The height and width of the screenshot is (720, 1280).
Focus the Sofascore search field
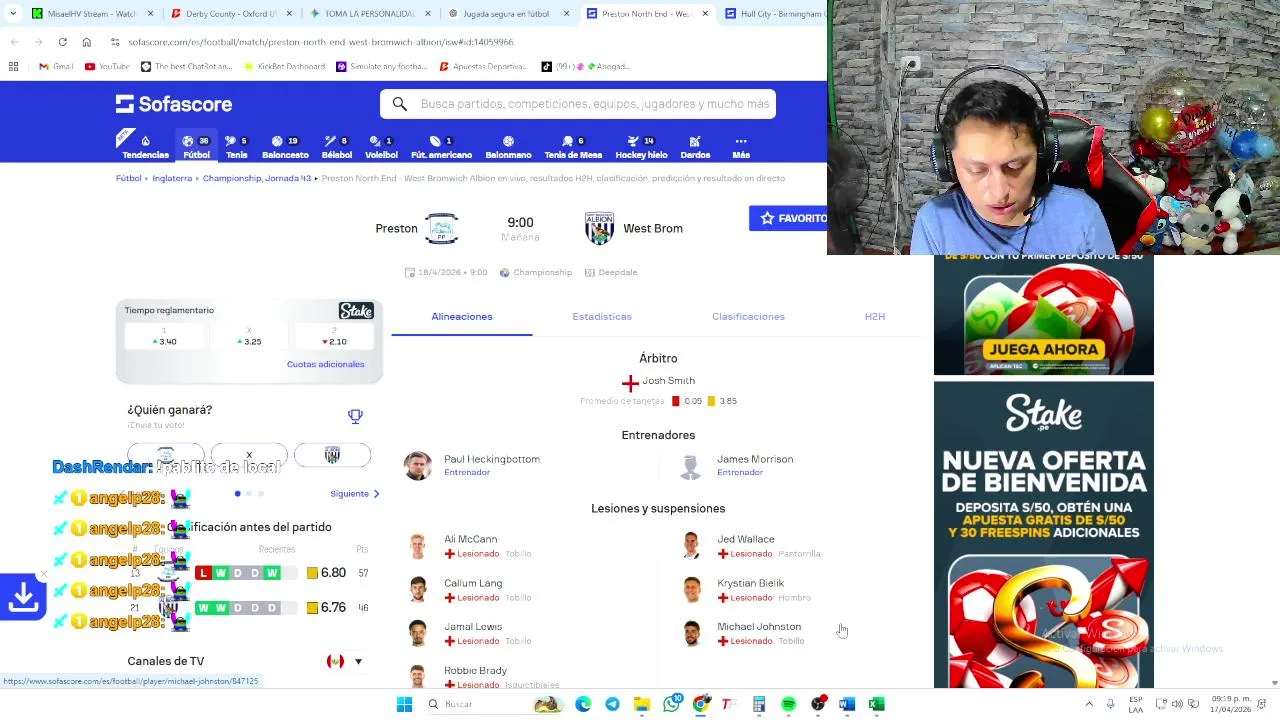[578, 104]
